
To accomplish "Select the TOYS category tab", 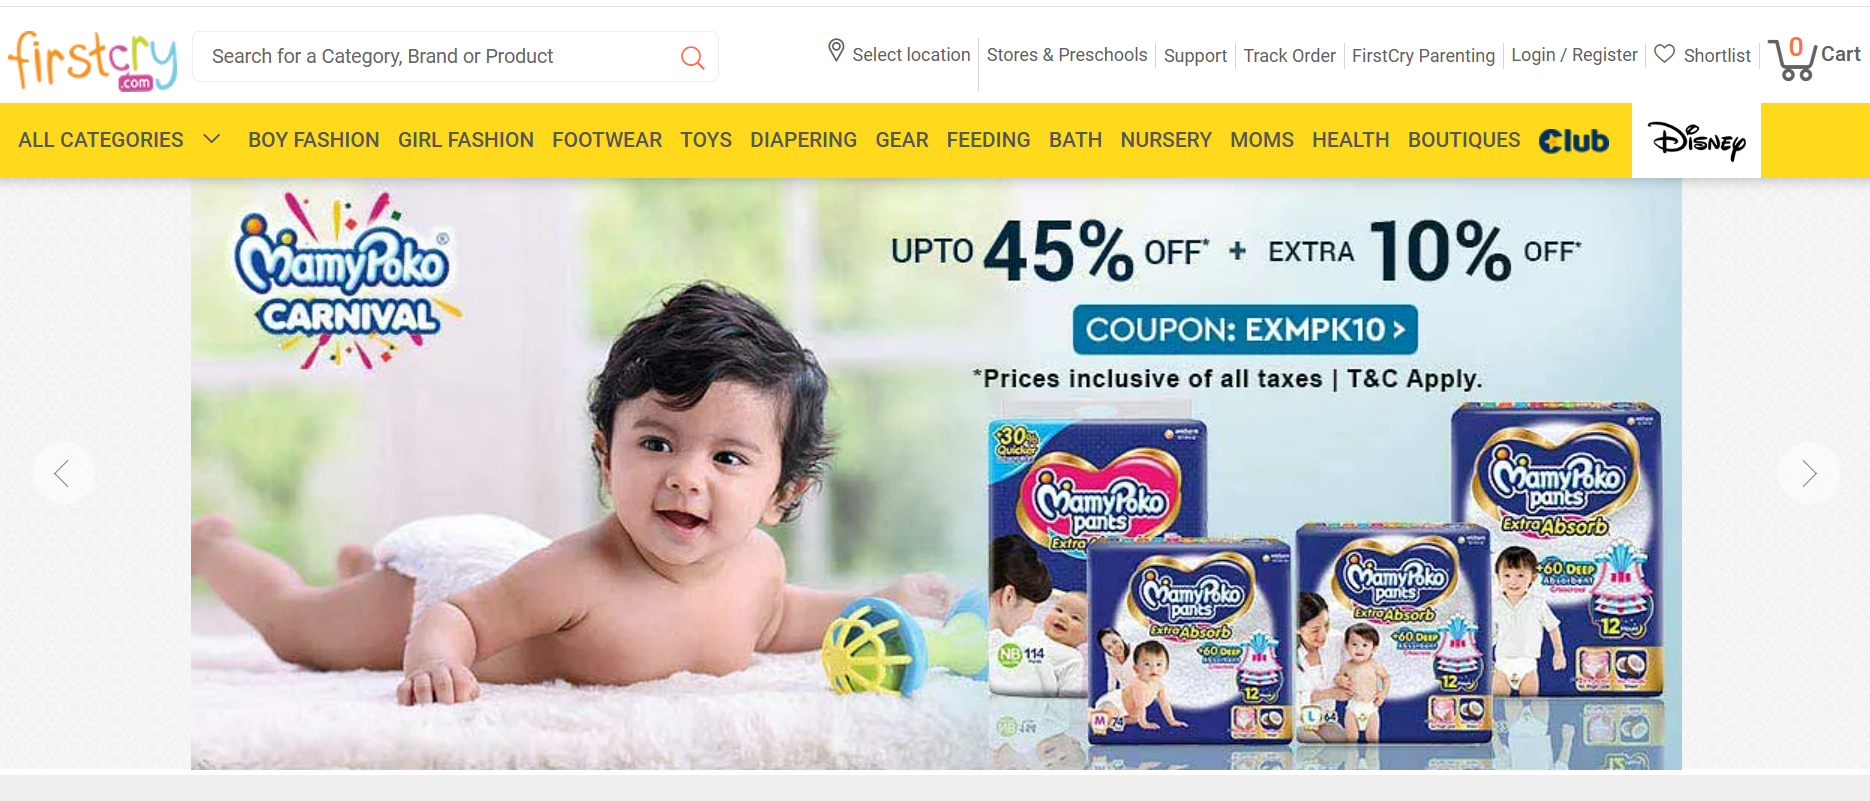I will point(706,140).
